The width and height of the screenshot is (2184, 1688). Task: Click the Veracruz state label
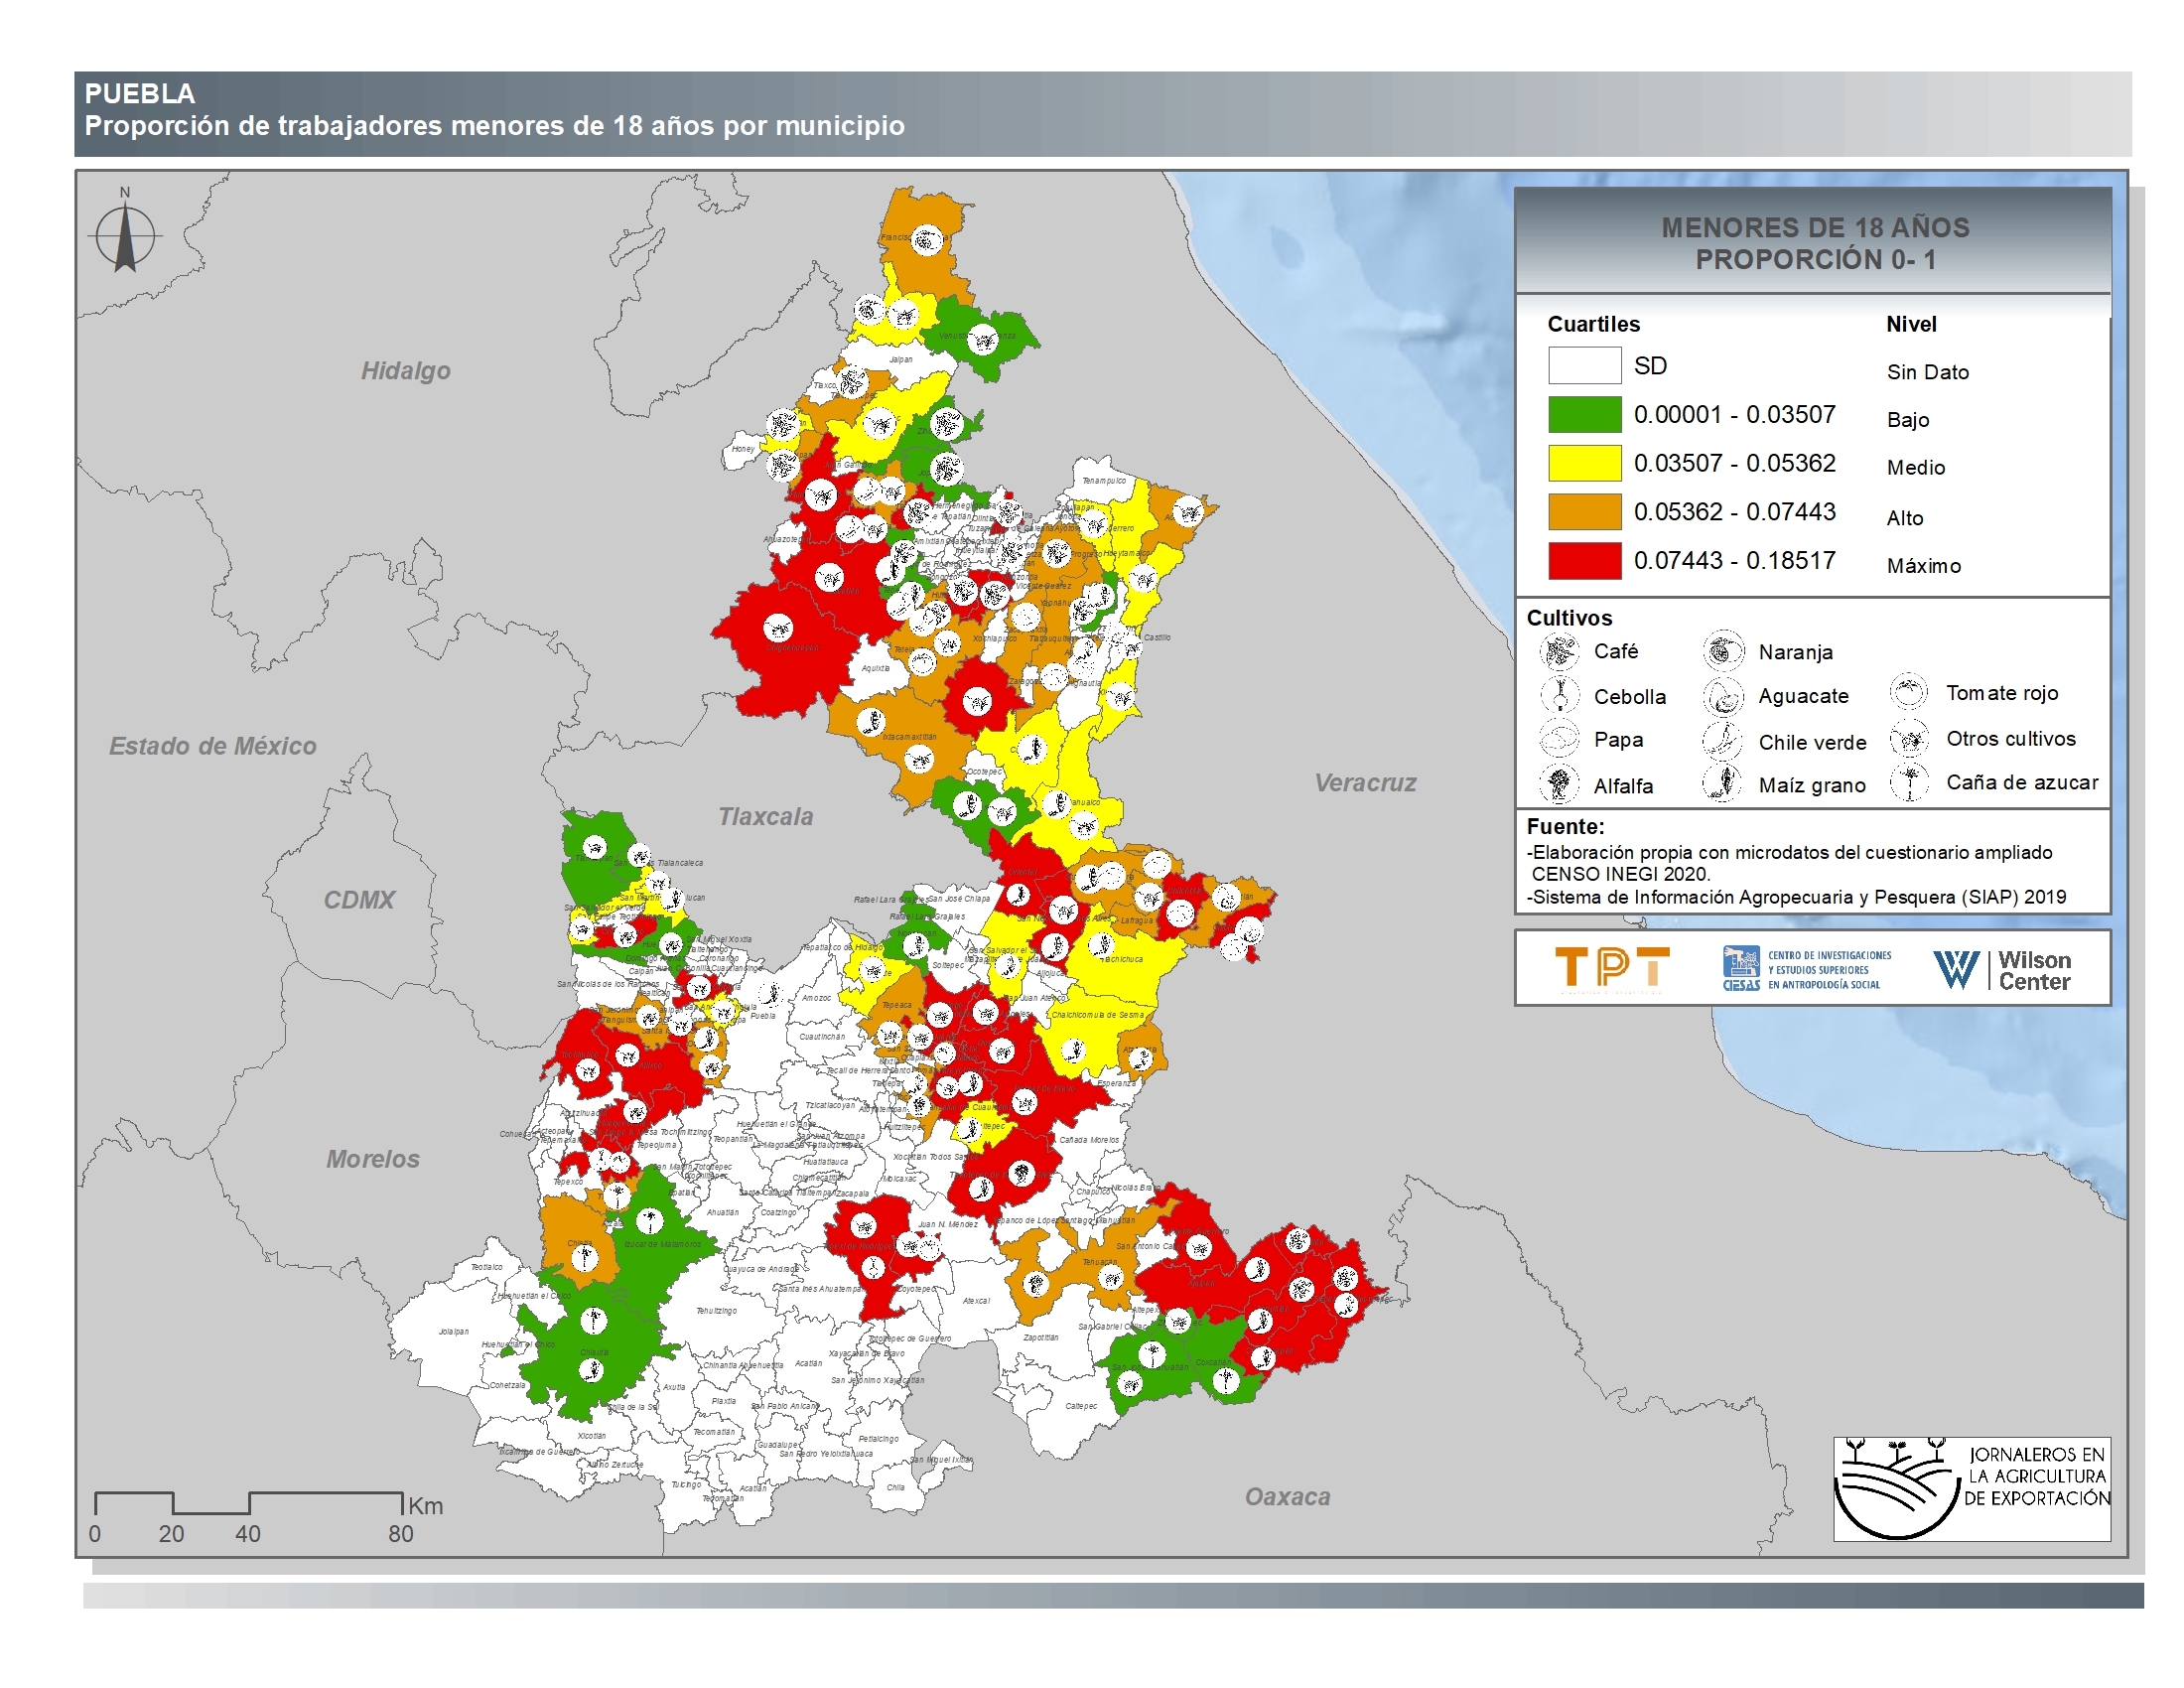coord(1365,783)
